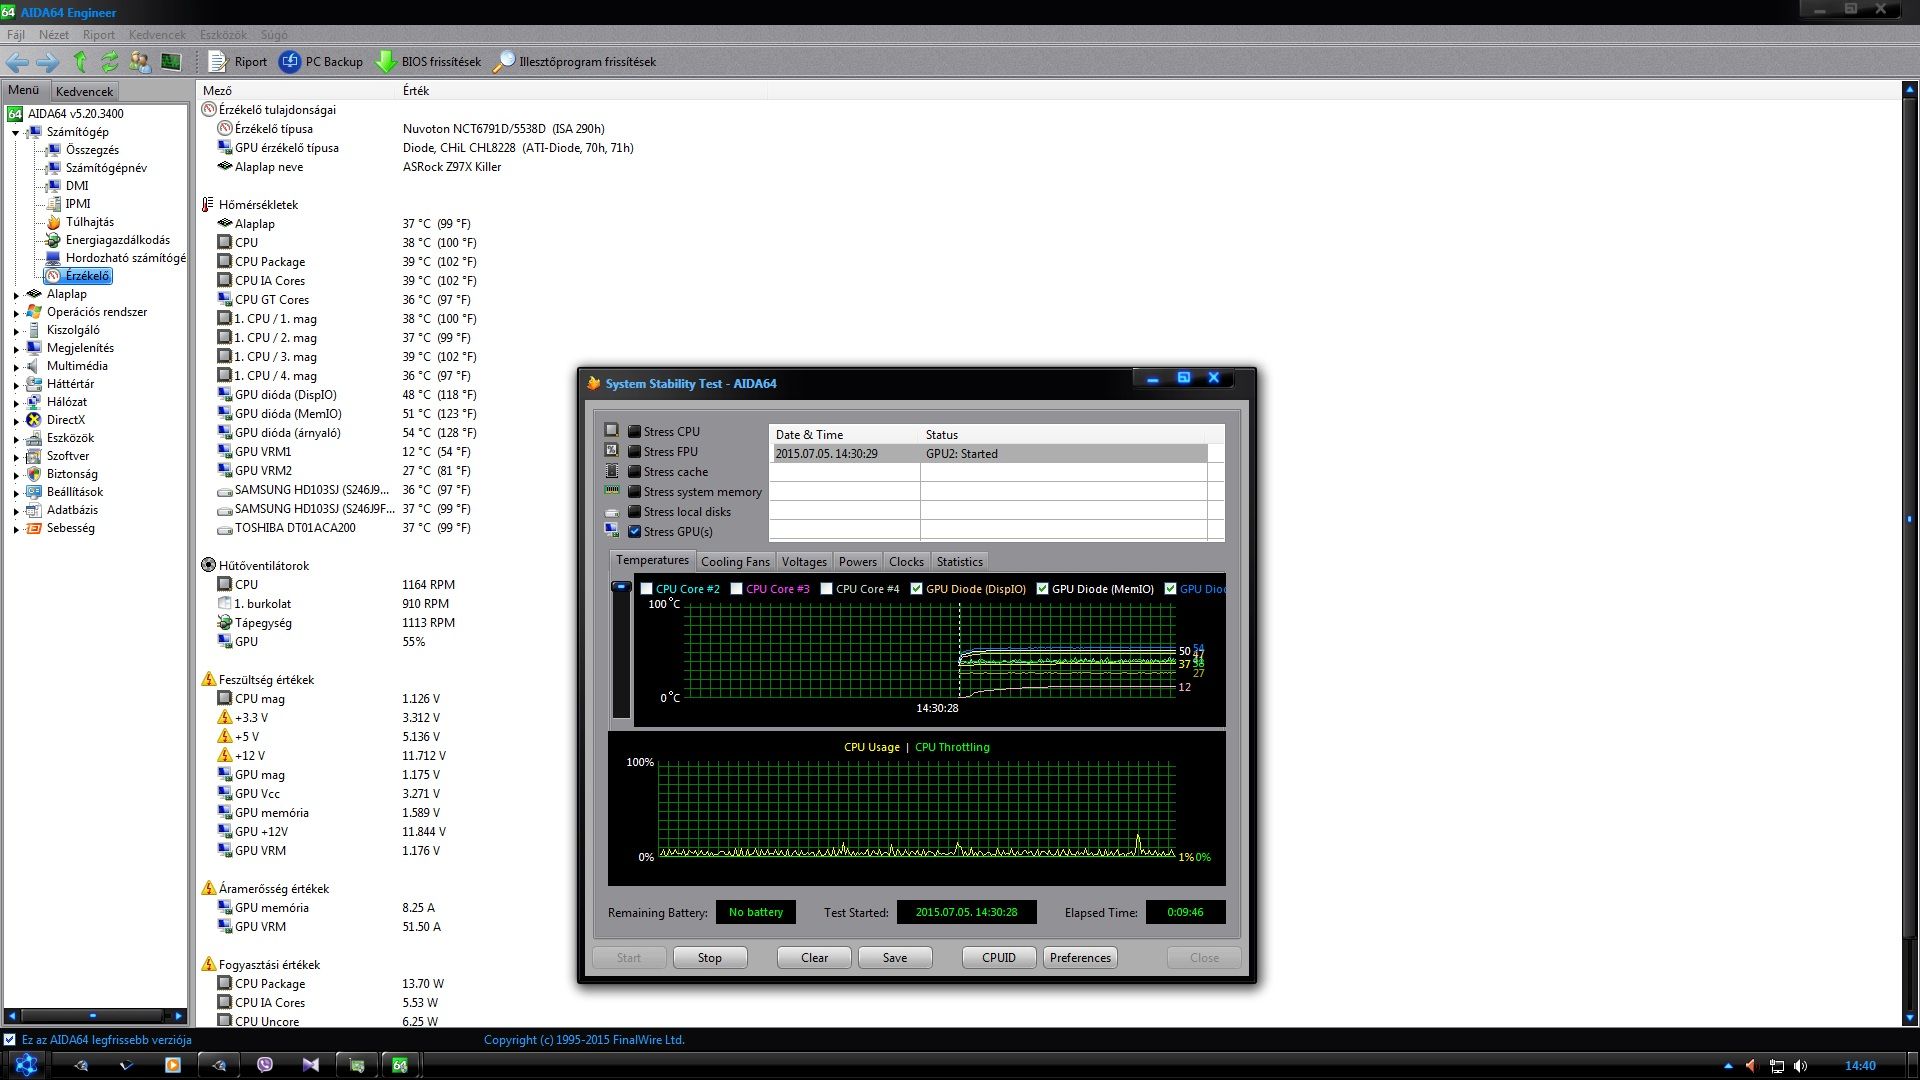Expand the DirectX tree node
The image size is (1920, 1080).
[x=15, y=421]
